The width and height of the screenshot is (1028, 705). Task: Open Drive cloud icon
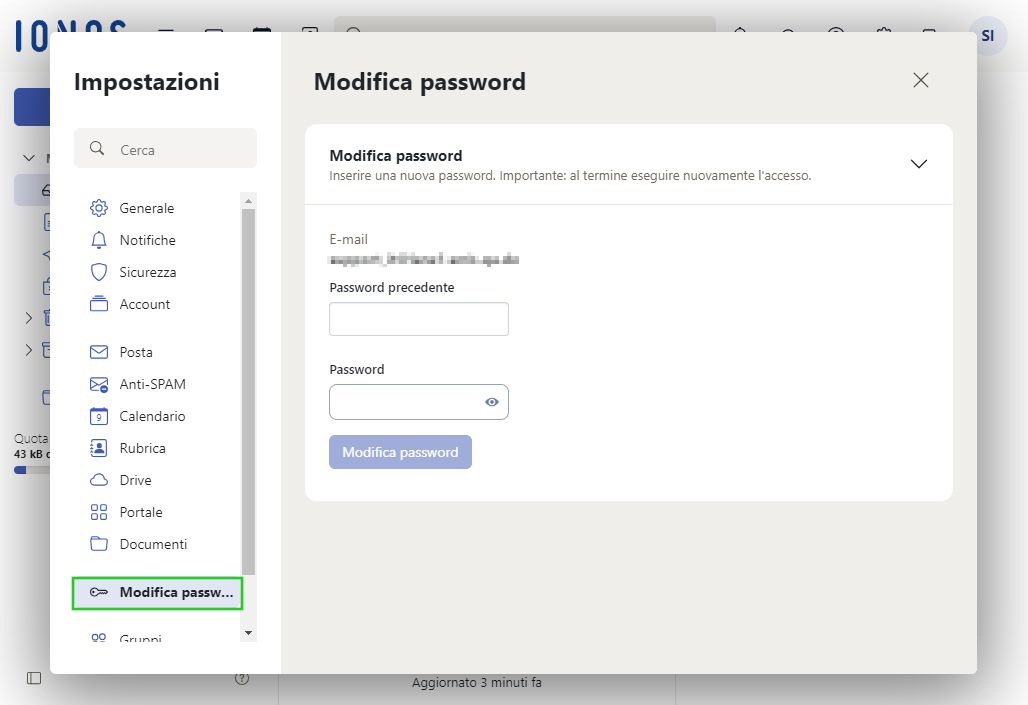coord(98,480)
